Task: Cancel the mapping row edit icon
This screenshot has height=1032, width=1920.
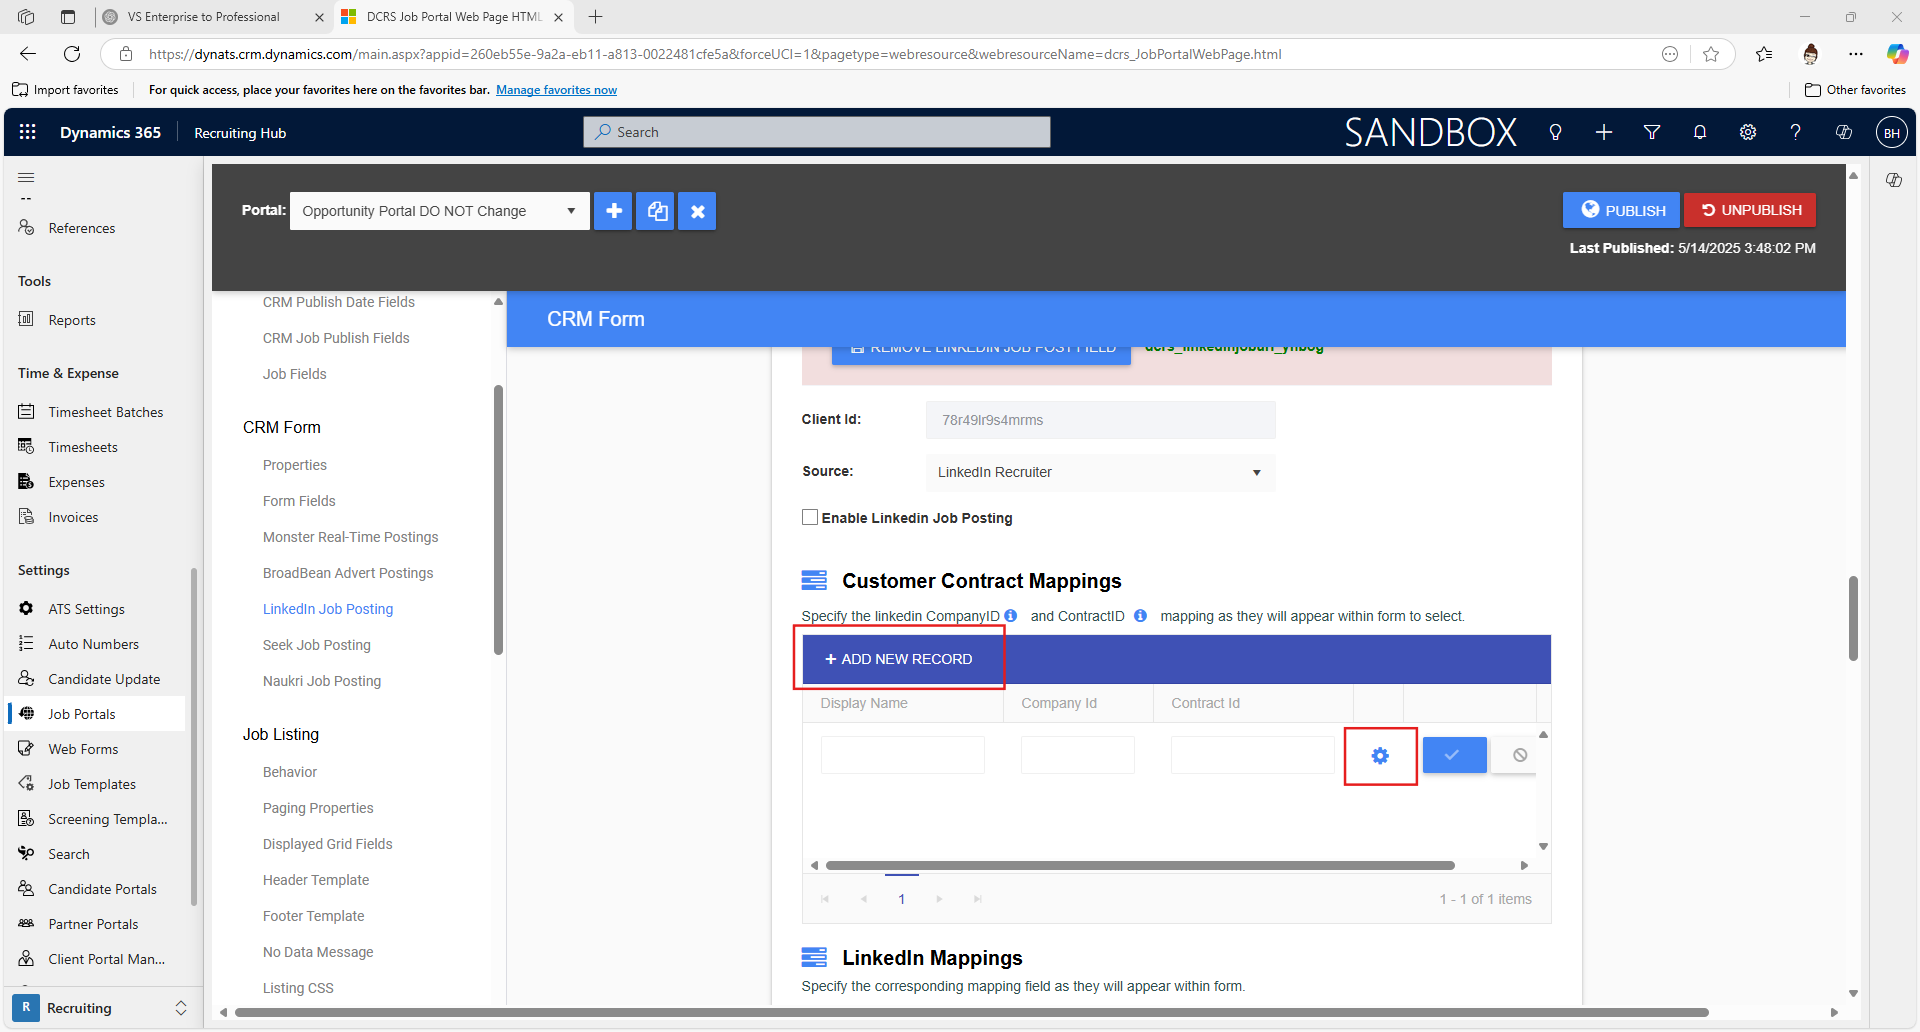Action: (x=1519, y=755)
